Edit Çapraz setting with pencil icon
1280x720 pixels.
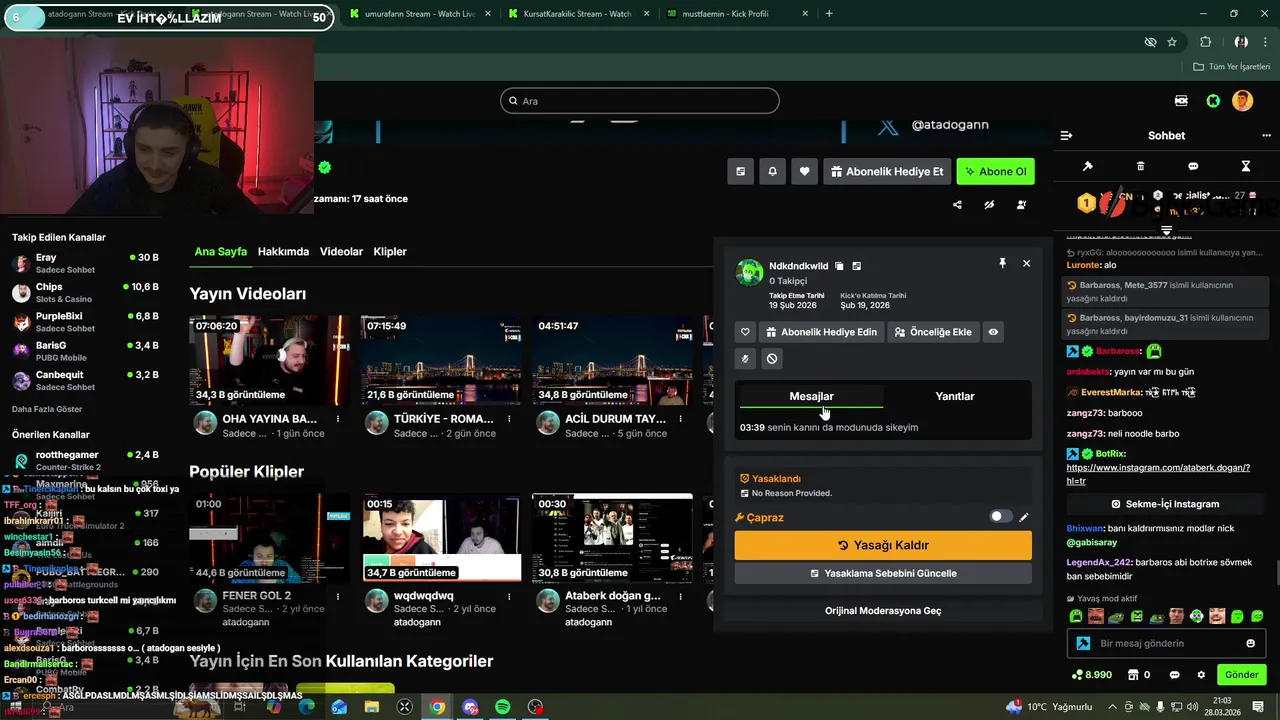coord(1024,517)
